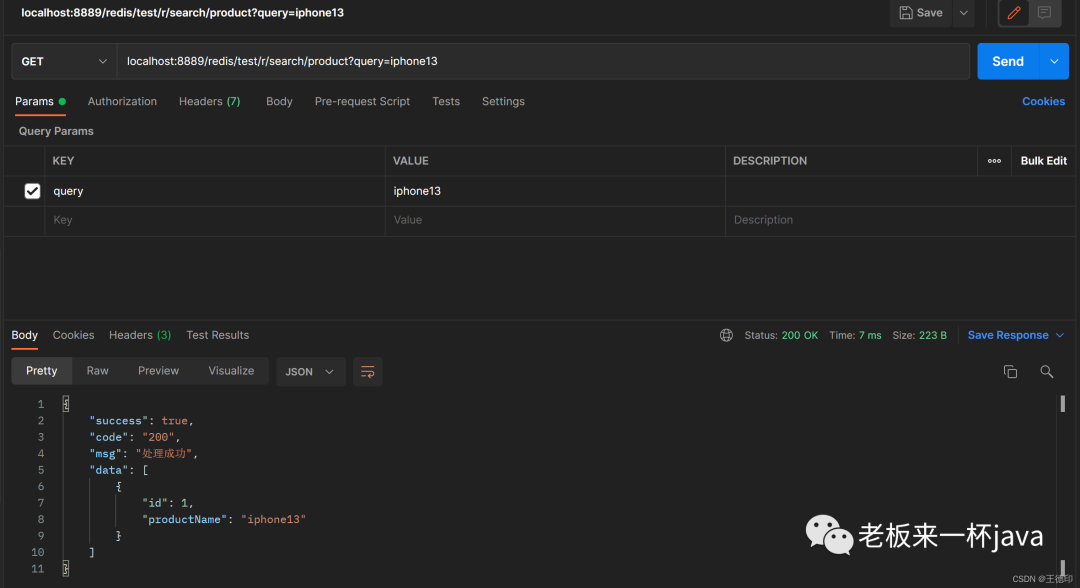Open the request Body tab
1080x588 pixels.
(279, 101)
